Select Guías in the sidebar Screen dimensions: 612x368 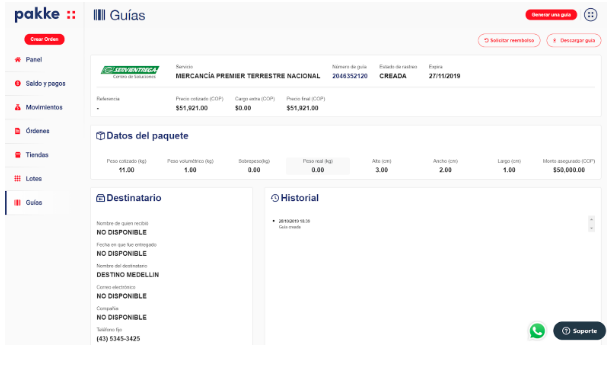pyautogui.click(x=34, y=203)
